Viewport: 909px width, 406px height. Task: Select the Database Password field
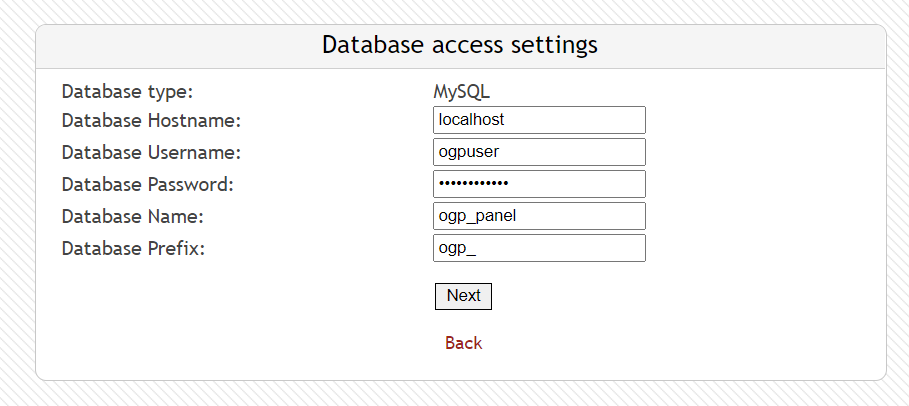[x=539, y=184]
